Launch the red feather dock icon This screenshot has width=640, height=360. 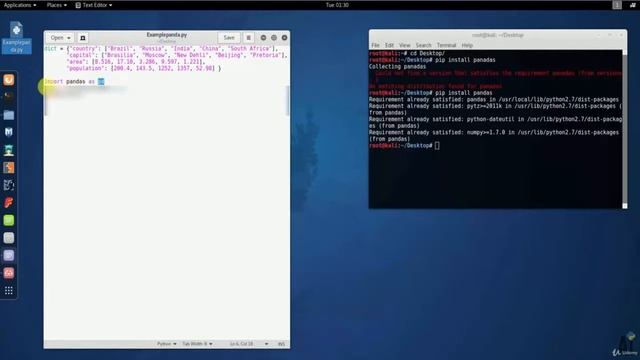point(9,202)
